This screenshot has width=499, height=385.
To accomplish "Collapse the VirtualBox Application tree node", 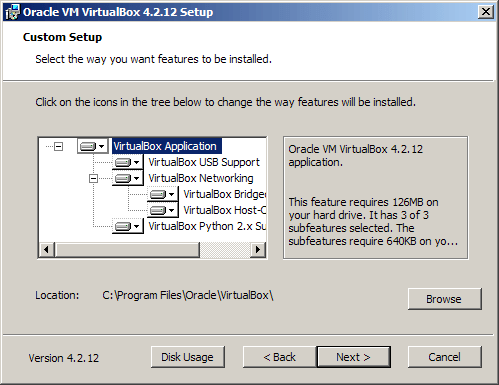I will point(59,146).
